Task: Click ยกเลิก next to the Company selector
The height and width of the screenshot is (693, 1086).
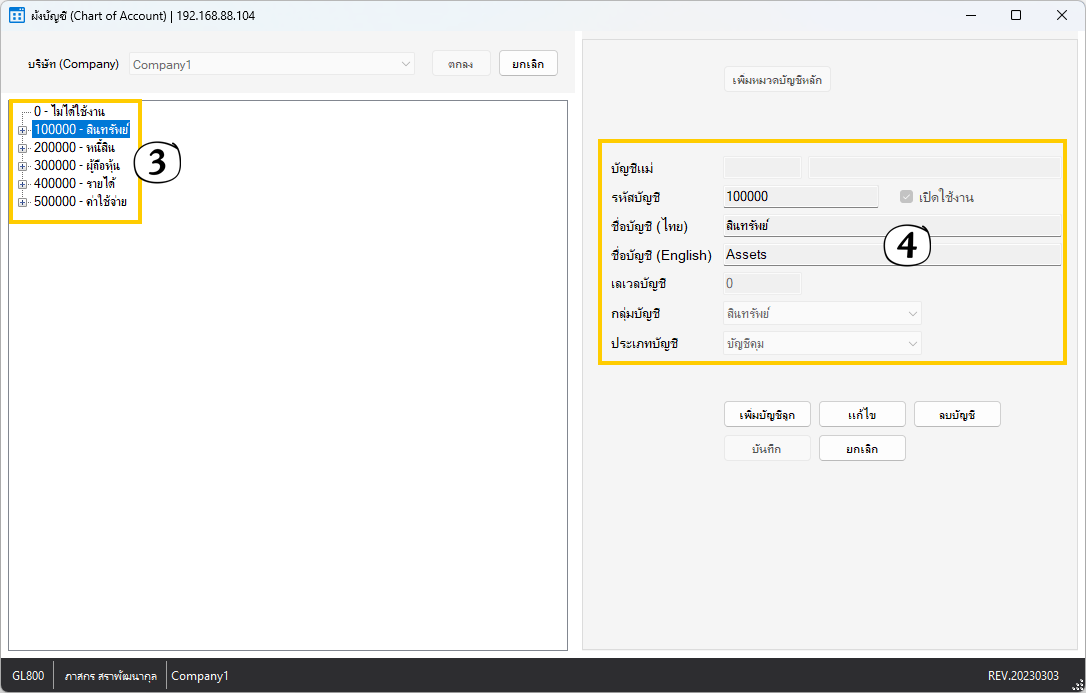Action: coord(528,64)
